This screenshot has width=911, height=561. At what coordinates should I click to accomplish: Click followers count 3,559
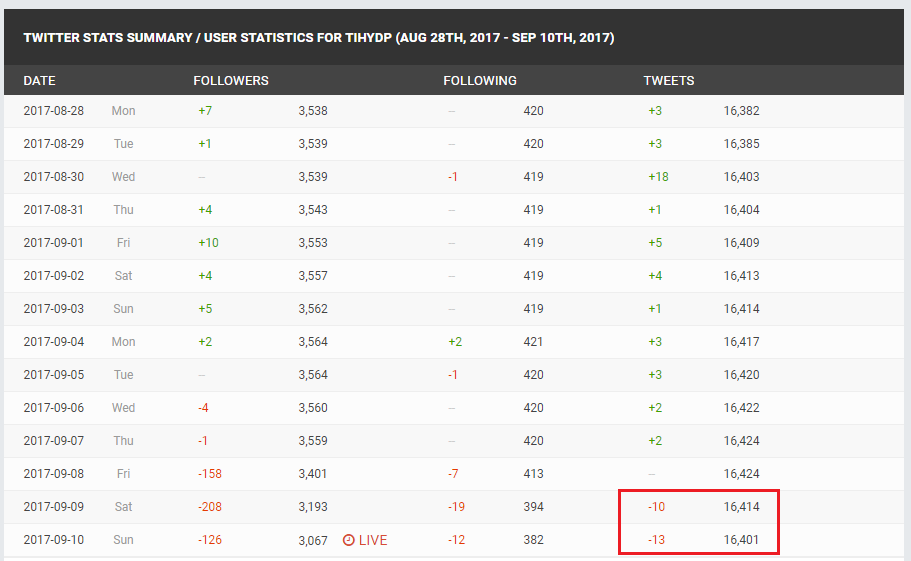pyautogui.click(x=313, y=441)
